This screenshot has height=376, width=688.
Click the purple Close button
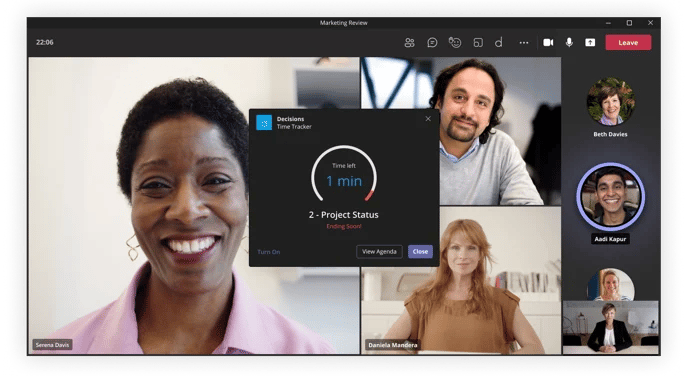420,251
